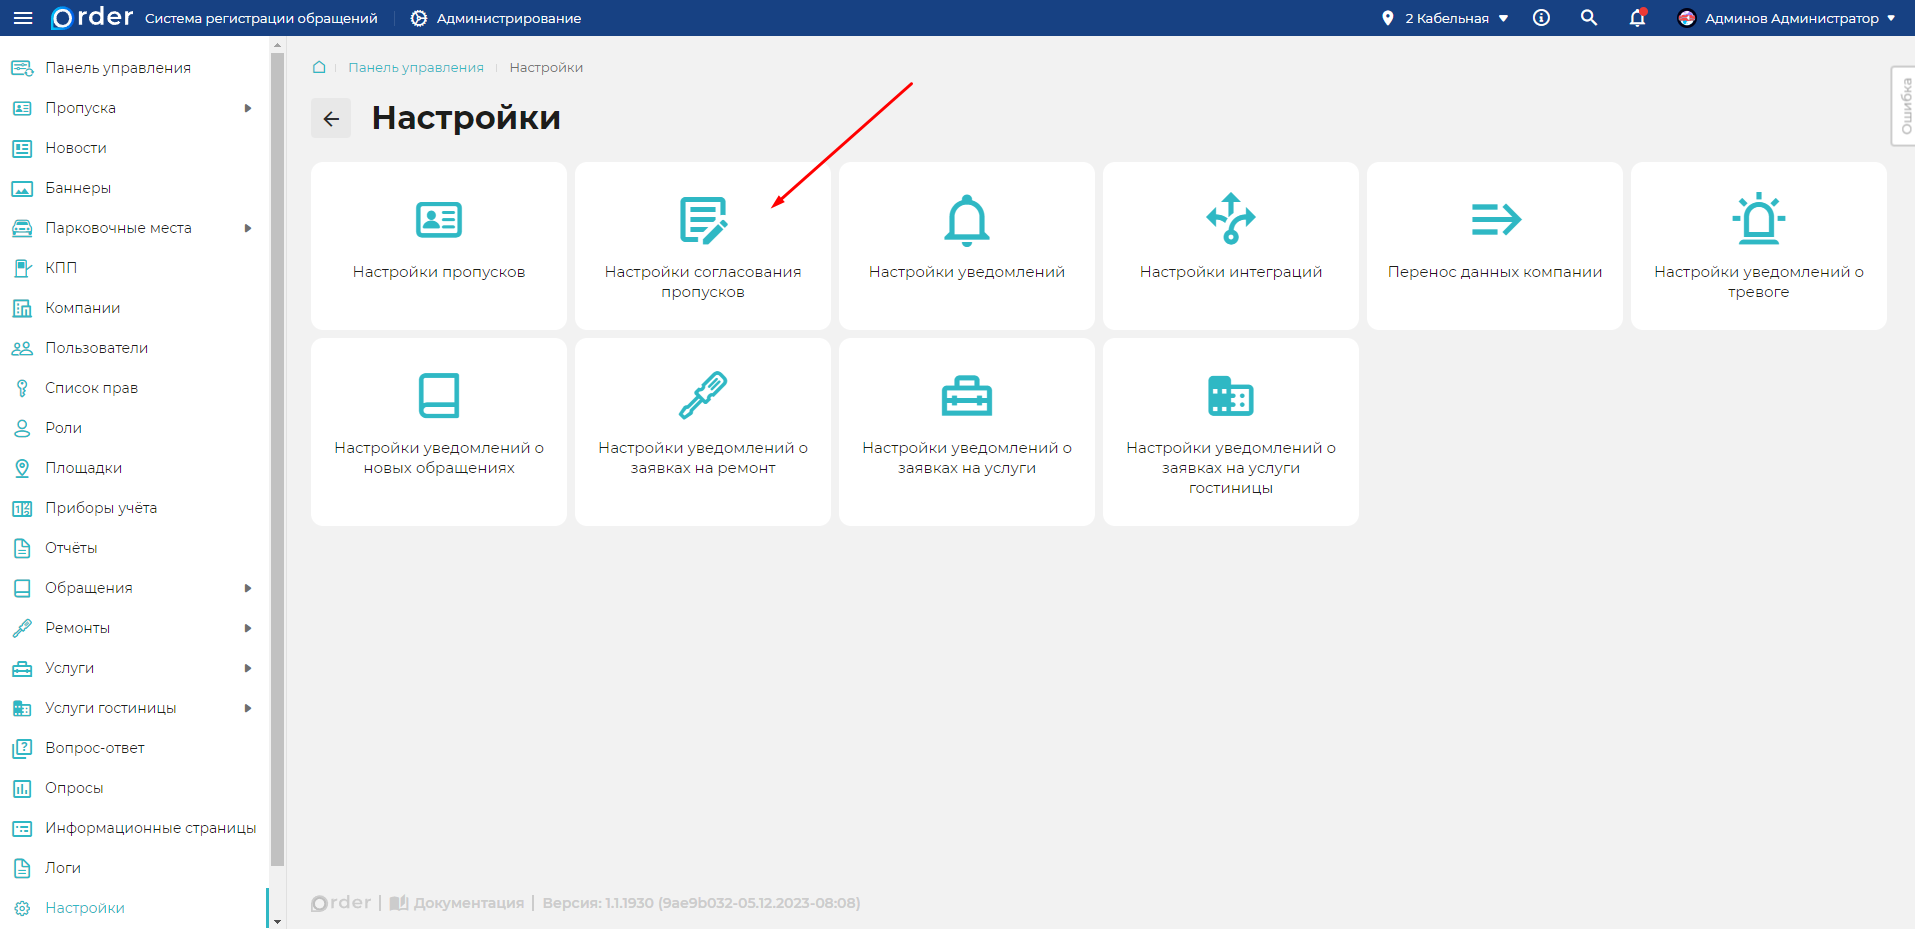
Task: Click the home icon in the breadcrumbs
Action: coord(319,67)
